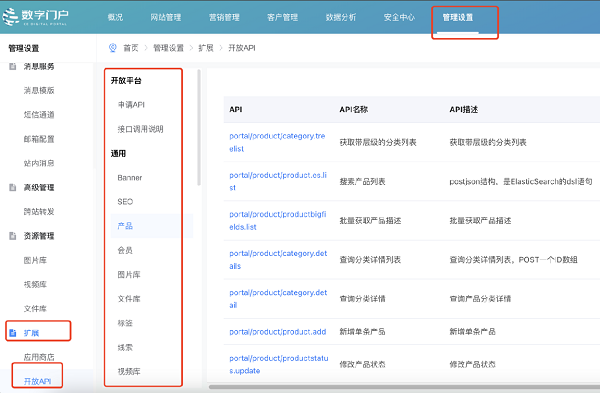Screen dimensions: 600x393
Task: Expand the 扩展 sidebar group
Action: [31, 333]
